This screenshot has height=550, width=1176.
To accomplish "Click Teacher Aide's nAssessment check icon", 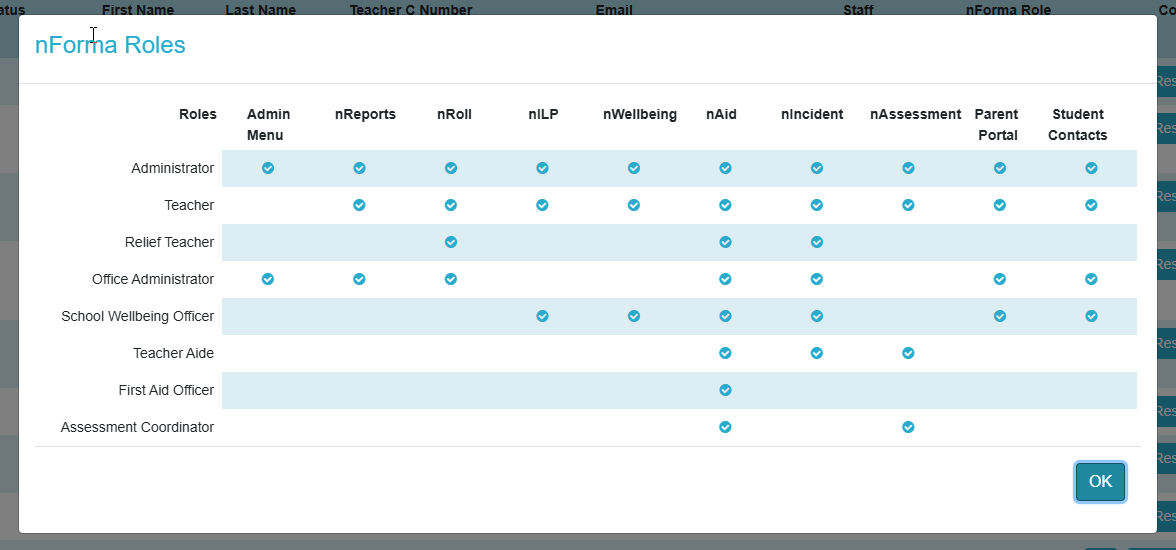I will point(908,353).
